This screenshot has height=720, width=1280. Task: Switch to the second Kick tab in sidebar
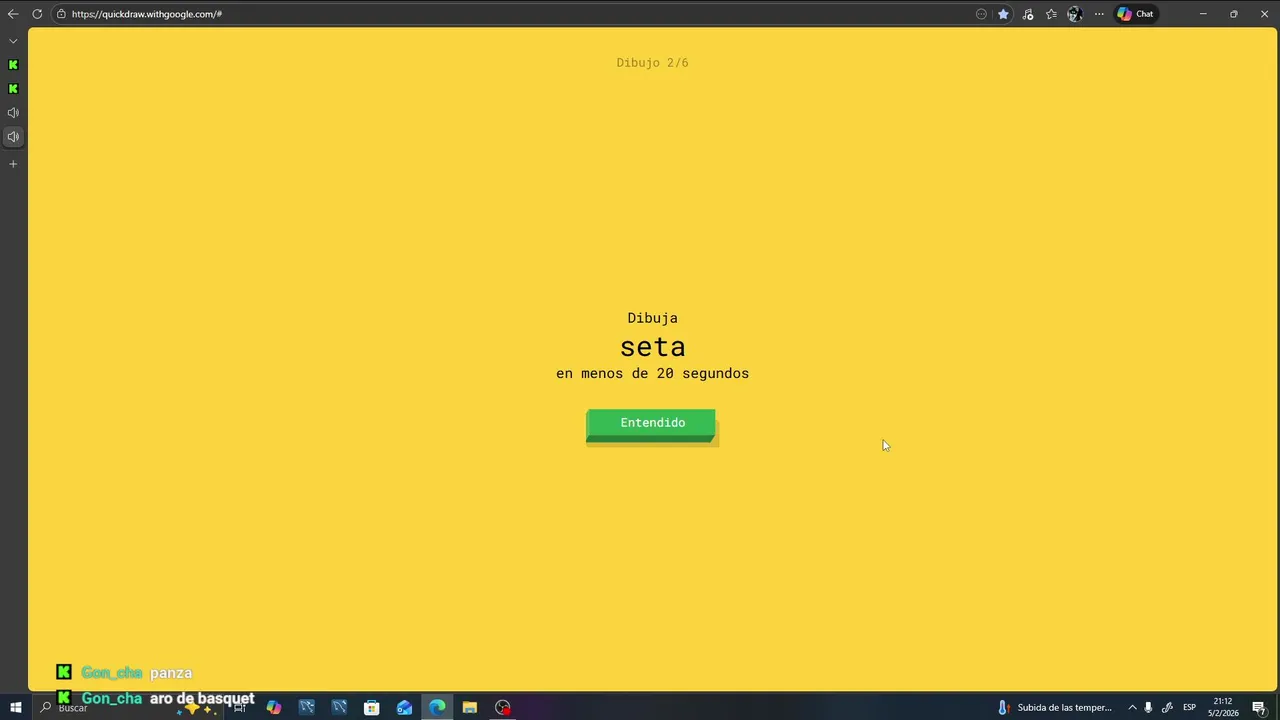pos(13,89)
